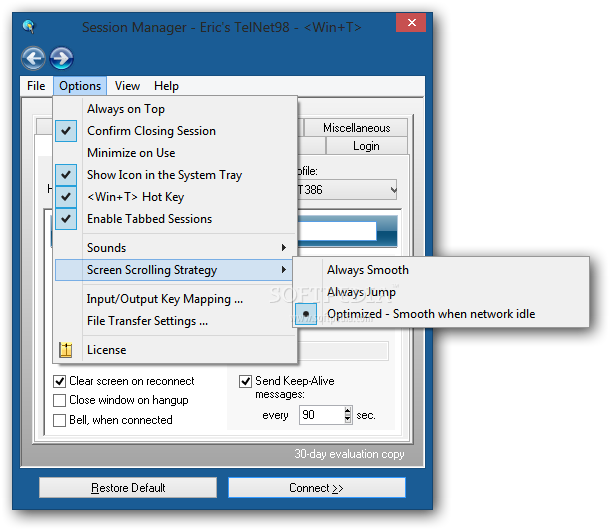Open the Help menu
Screen dimensions: 610x530
coord(166,86)
